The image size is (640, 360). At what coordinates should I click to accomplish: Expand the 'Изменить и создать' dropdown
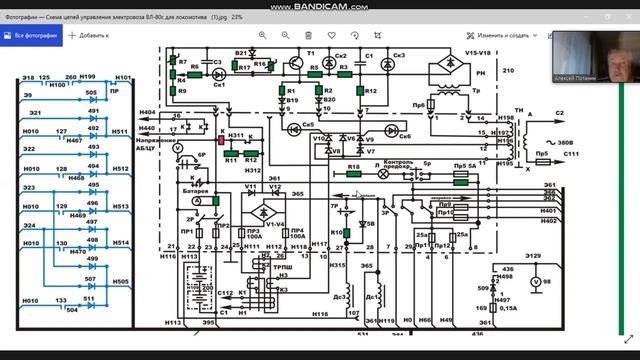[x=502, y=36]
